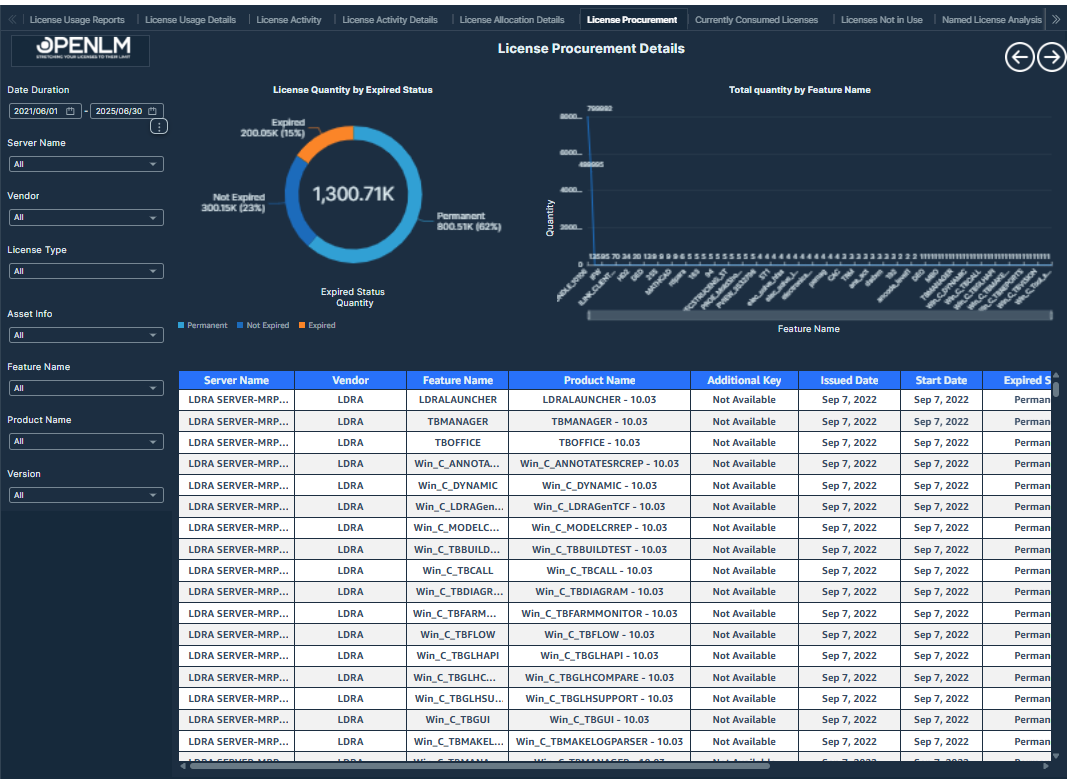Screen dimensions: 1067x779
Task: Toggle Expired legend item
Action: 317,325
